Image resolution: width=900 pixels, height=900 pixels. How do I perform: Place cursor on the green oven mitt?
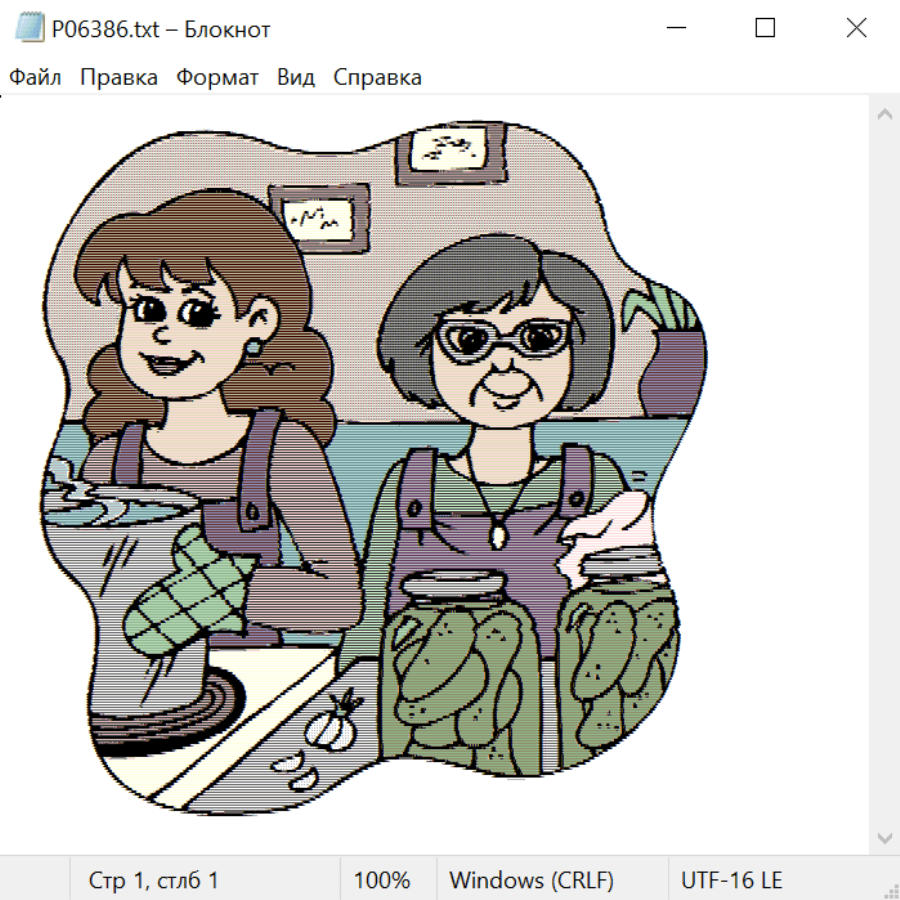185,597
